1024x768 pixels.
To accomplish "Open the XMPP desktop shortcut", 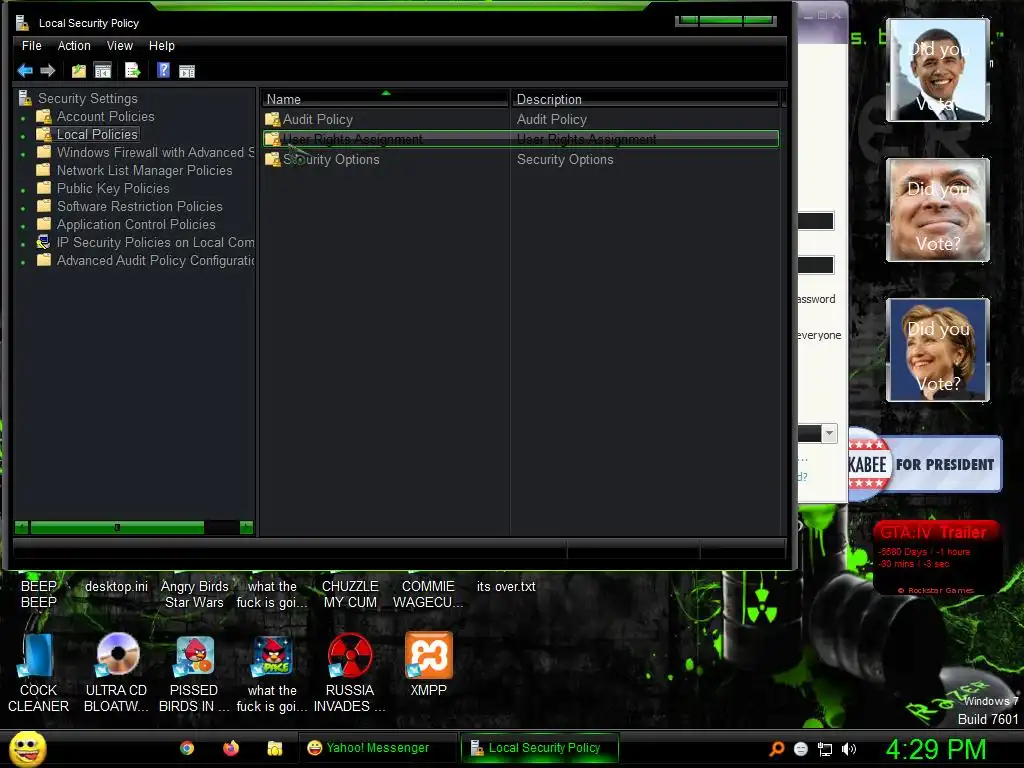I will click(428, 665).
